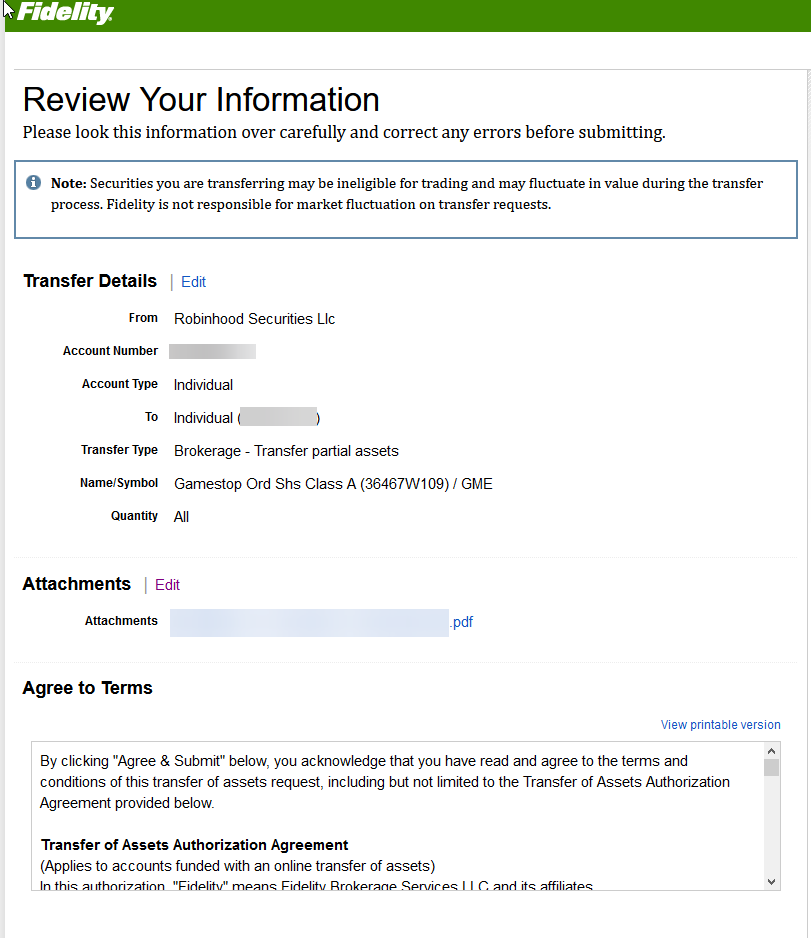Click the info icon beside the Note
This screenshot has height=938, width=811.
(33, 182)
